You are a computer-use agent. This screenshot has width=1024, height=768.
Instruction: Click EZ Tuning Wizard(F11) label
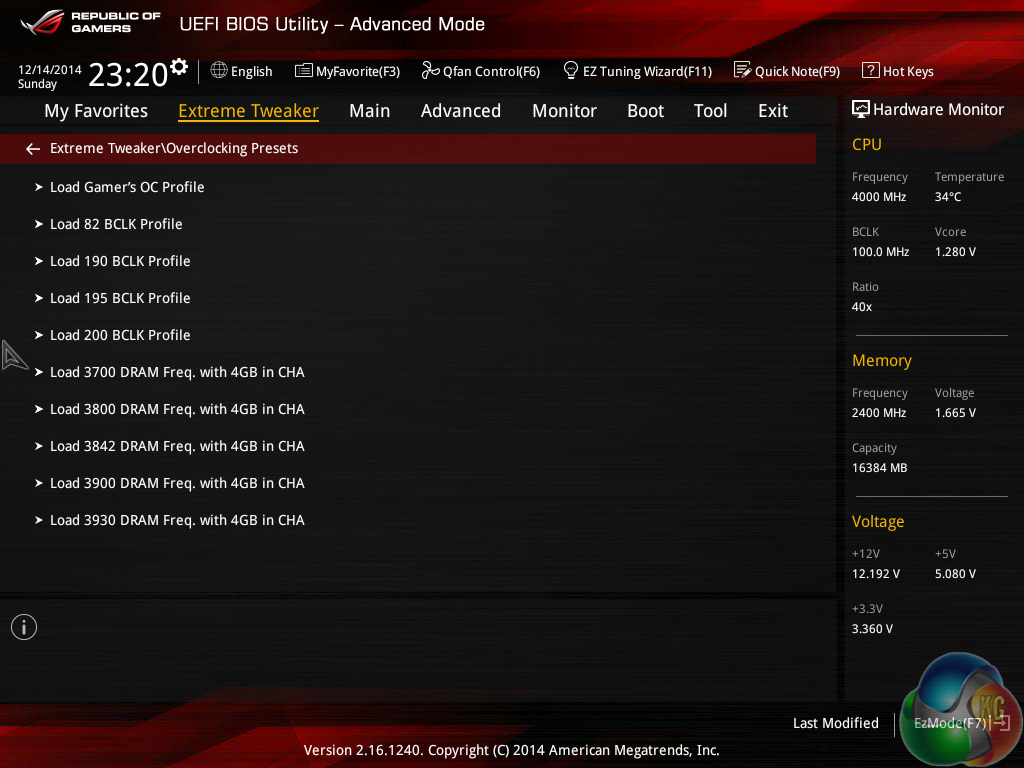(x=647, y=71)
